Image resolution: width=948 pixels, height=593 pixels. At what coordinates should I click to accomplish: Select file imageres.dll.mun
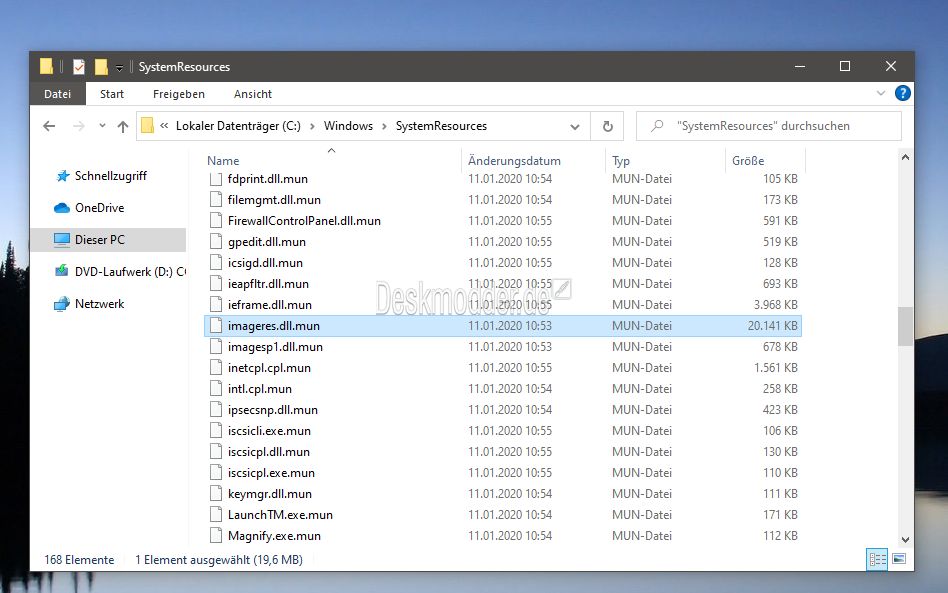tap(503, 326)
